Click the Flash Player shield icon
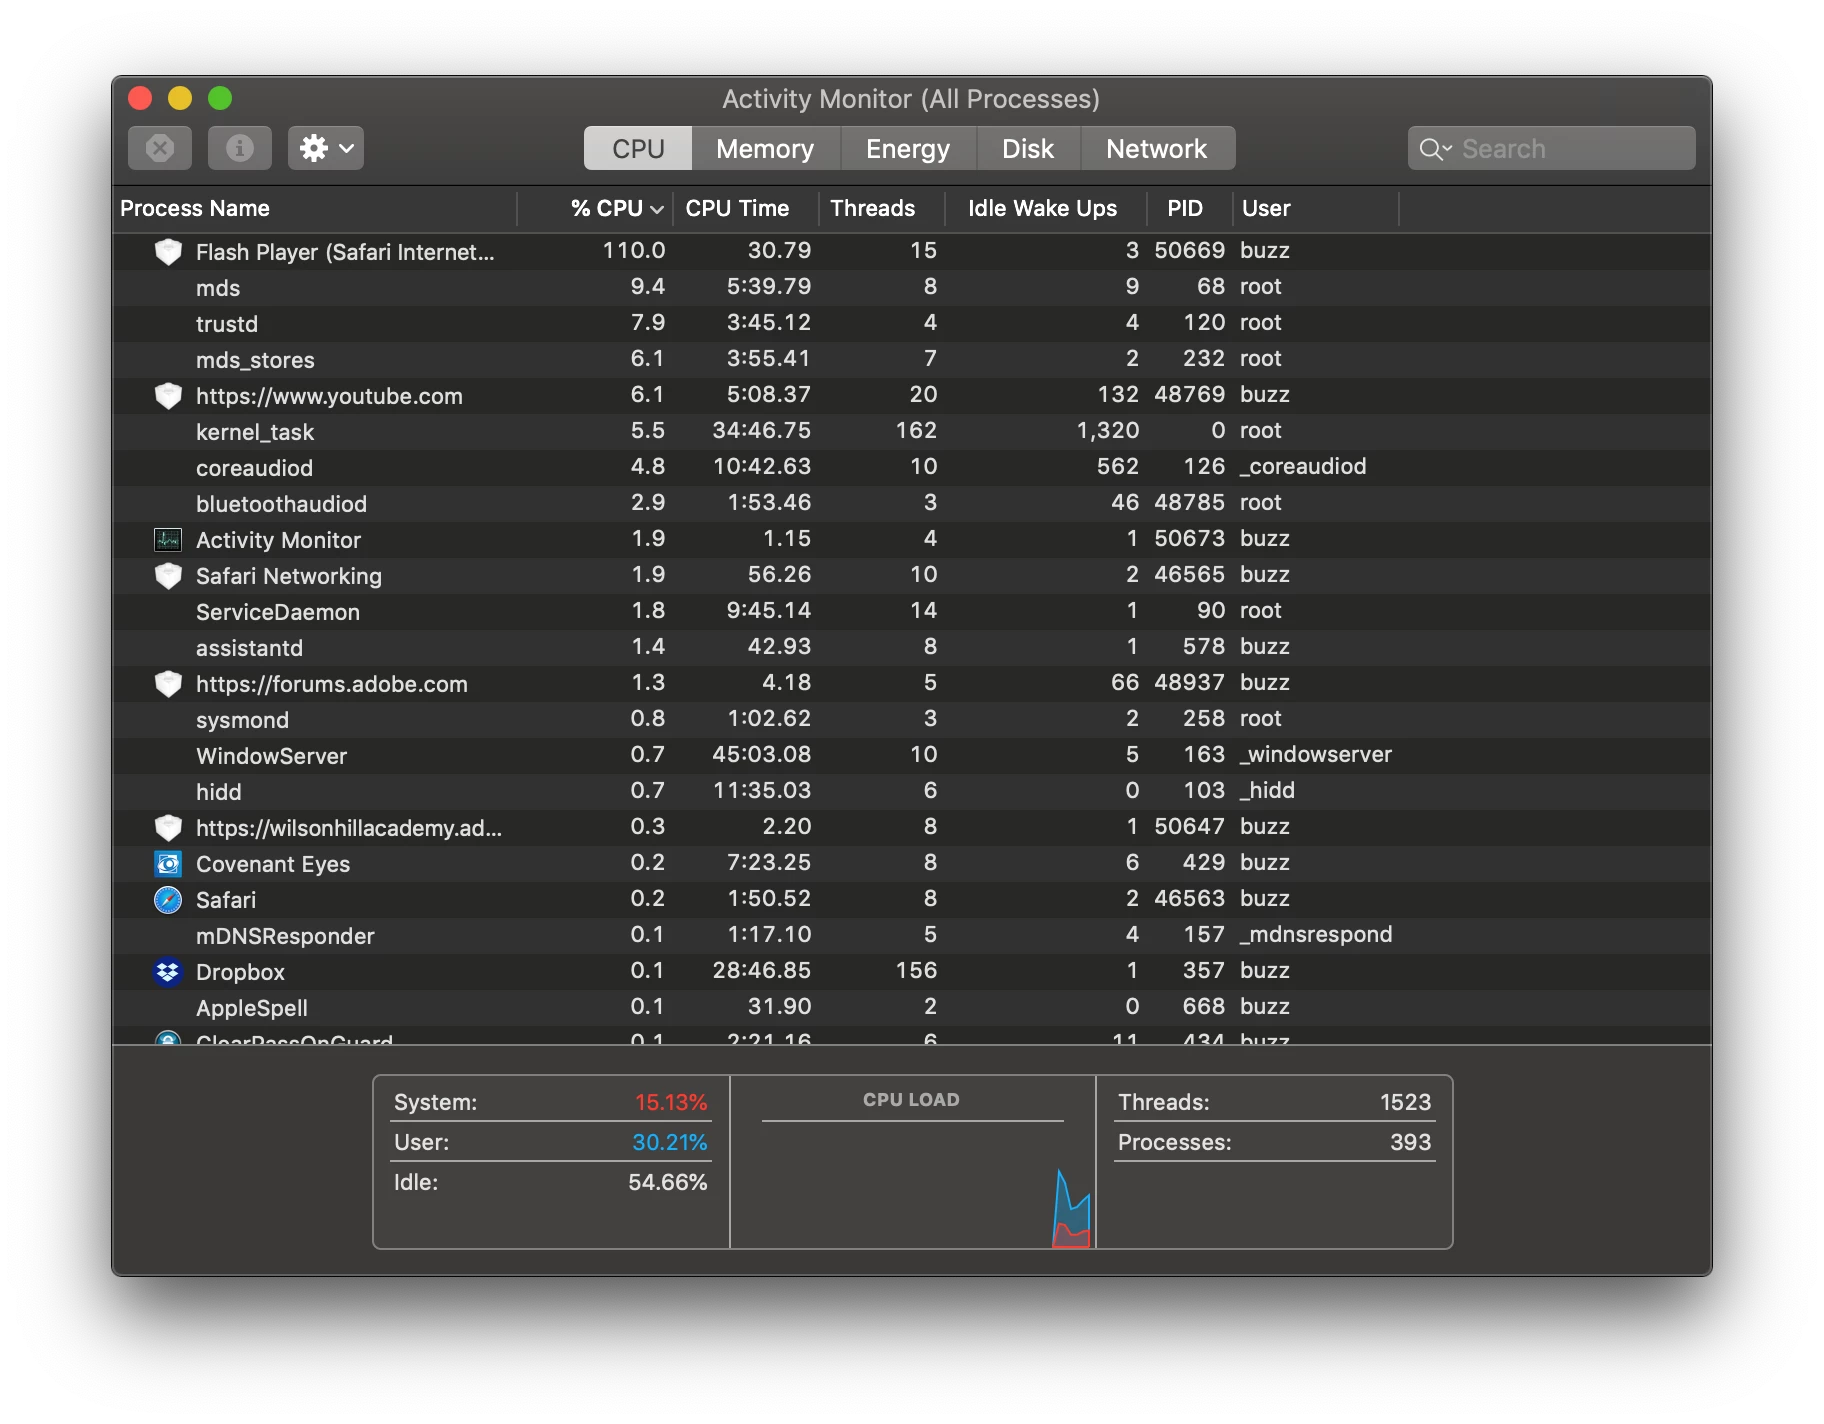1824x1424 pixels. 168,252
